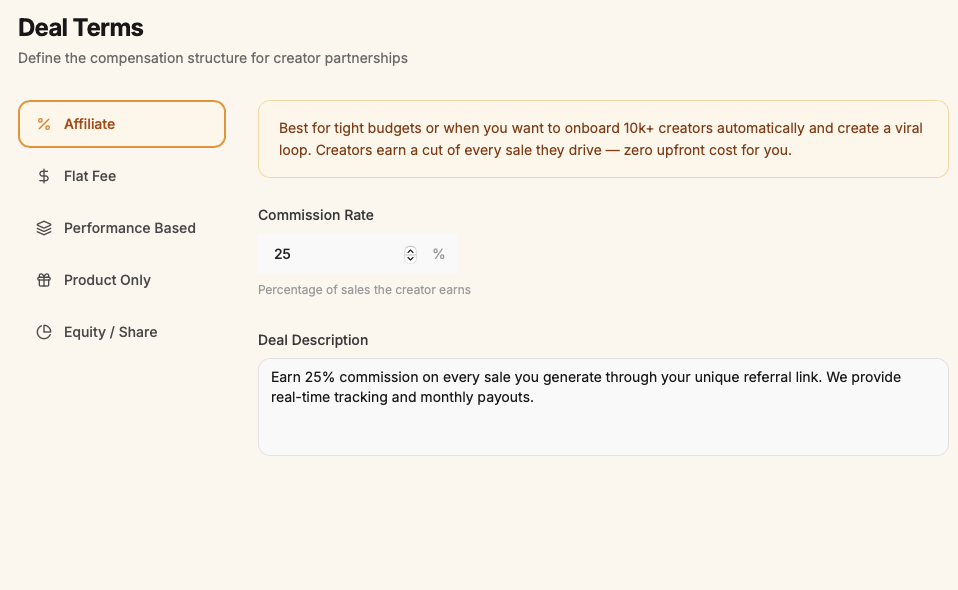The width and height of the screenshot is (958, 590).
Task: Select the pie chart icon for Equity / Share
Action: [43, 332]
